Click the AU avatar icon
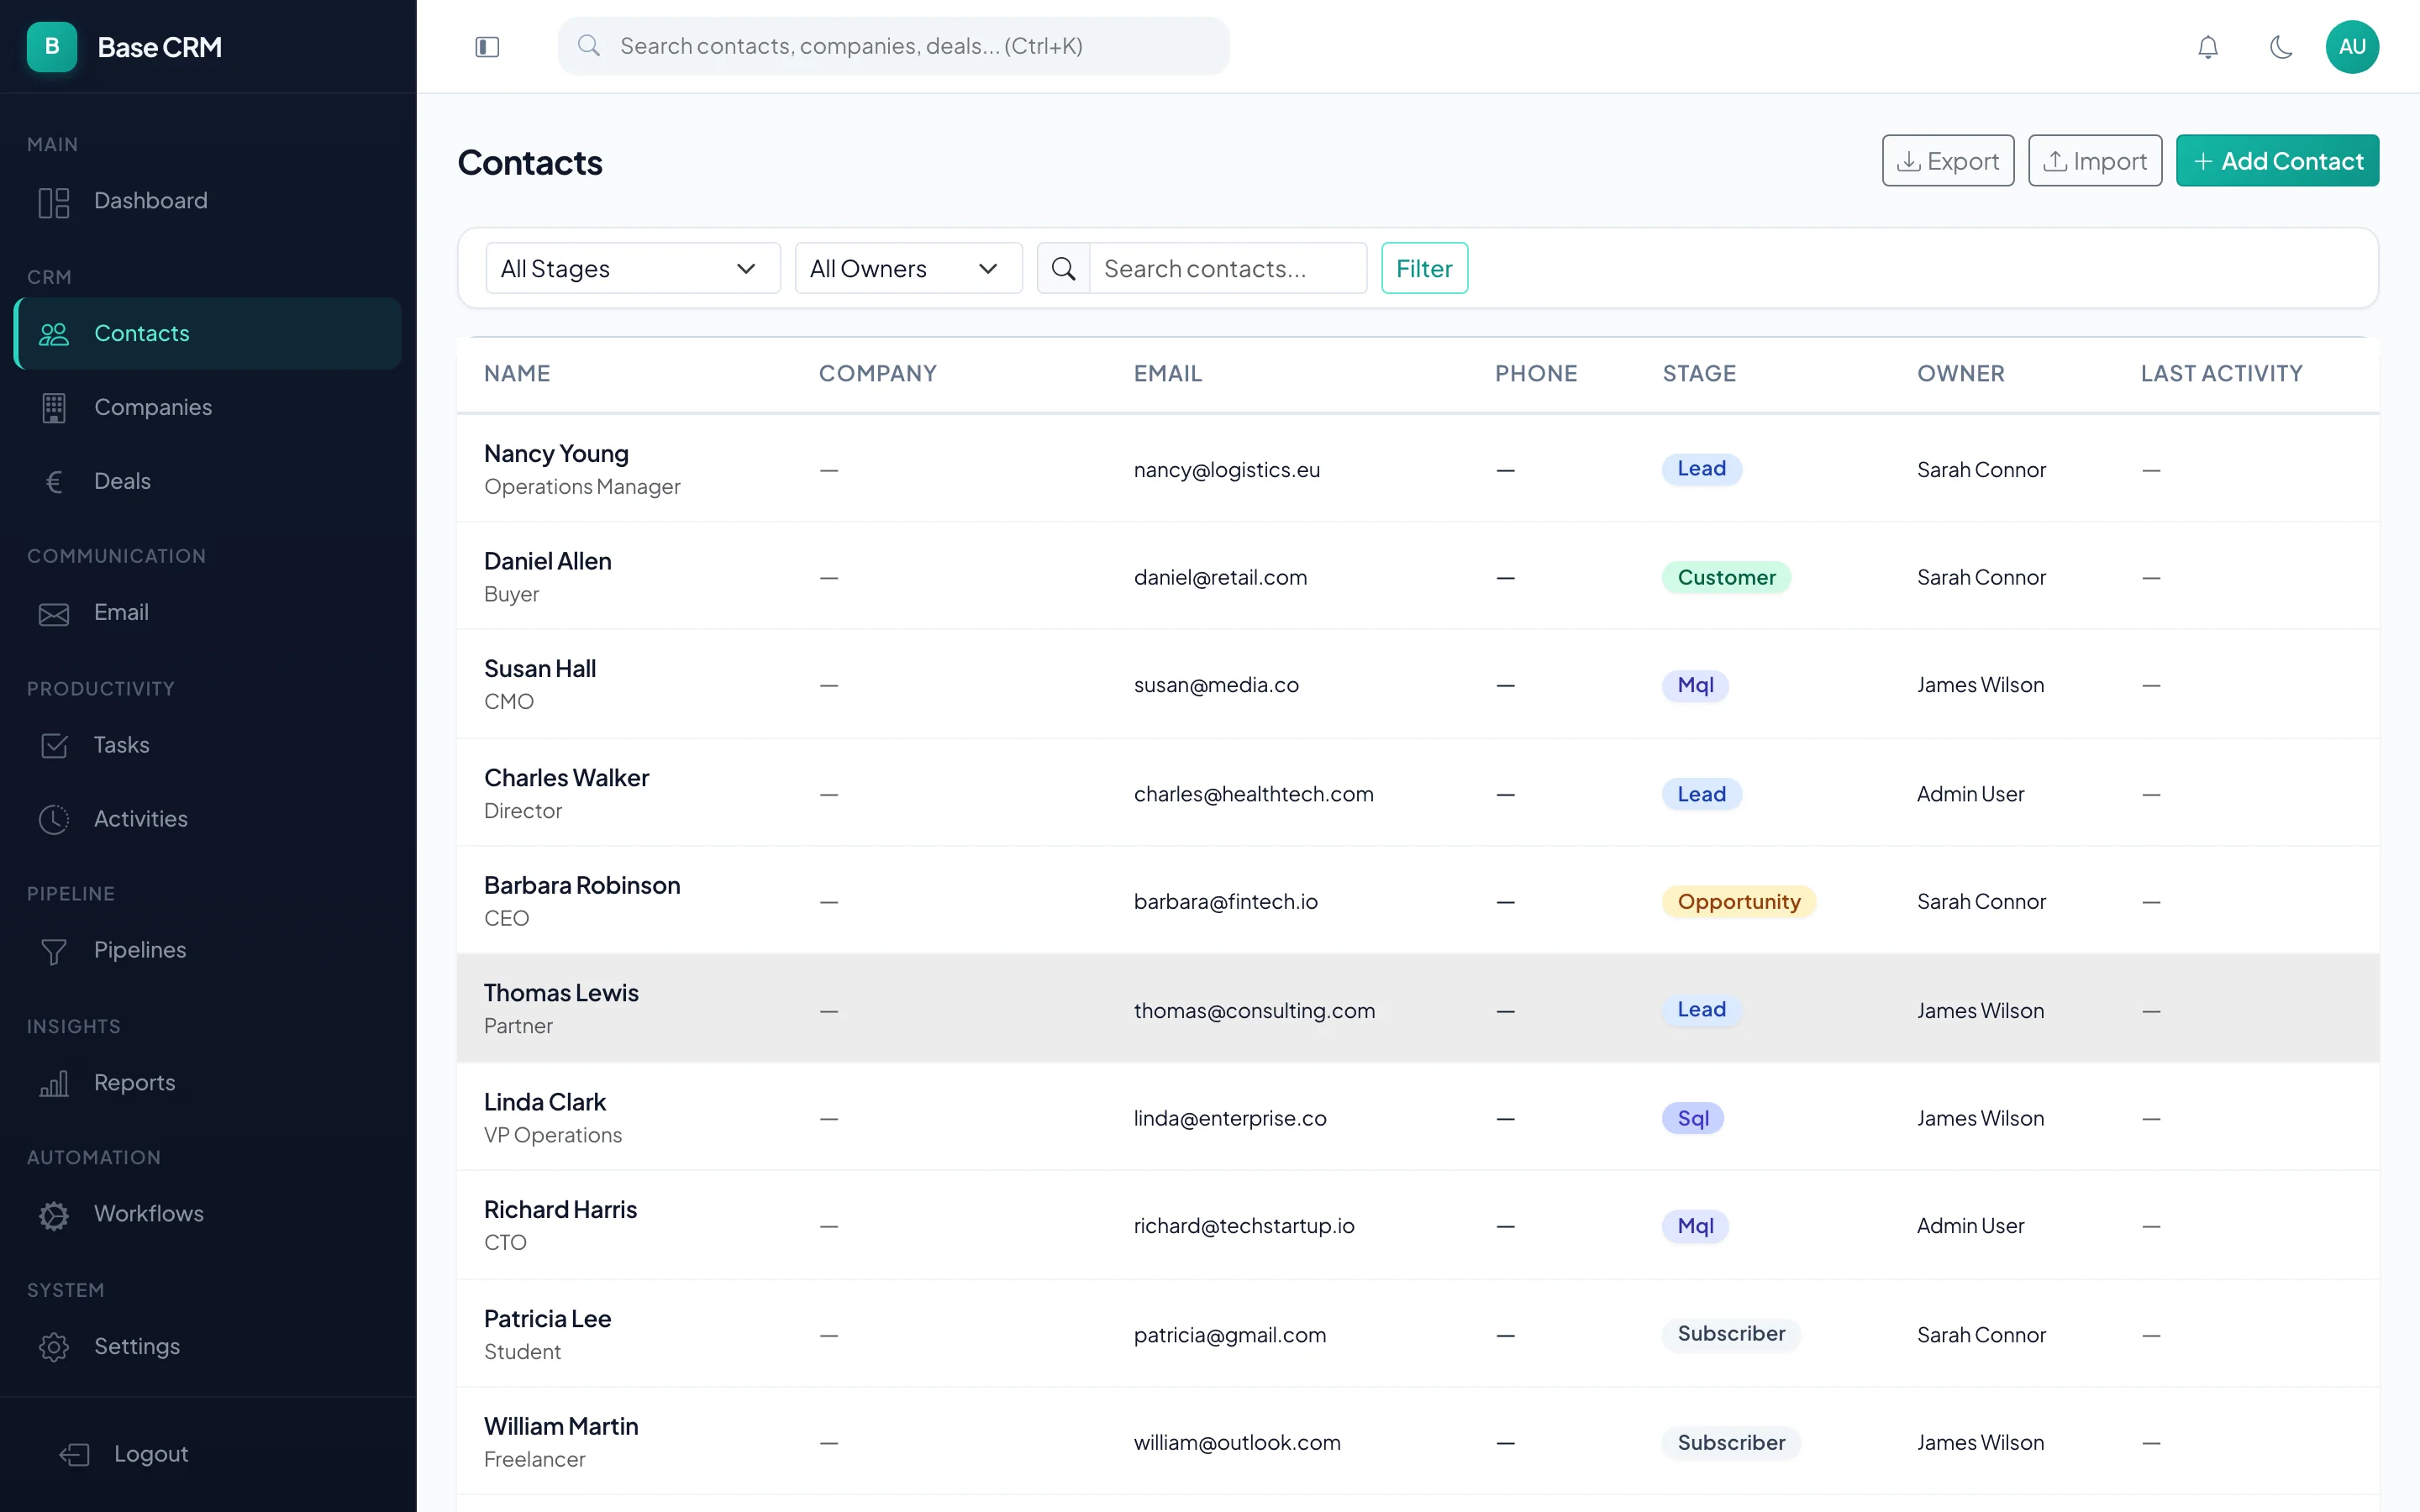The height and width of the screenshot is (1512, 2420). tap(2352, 46)
